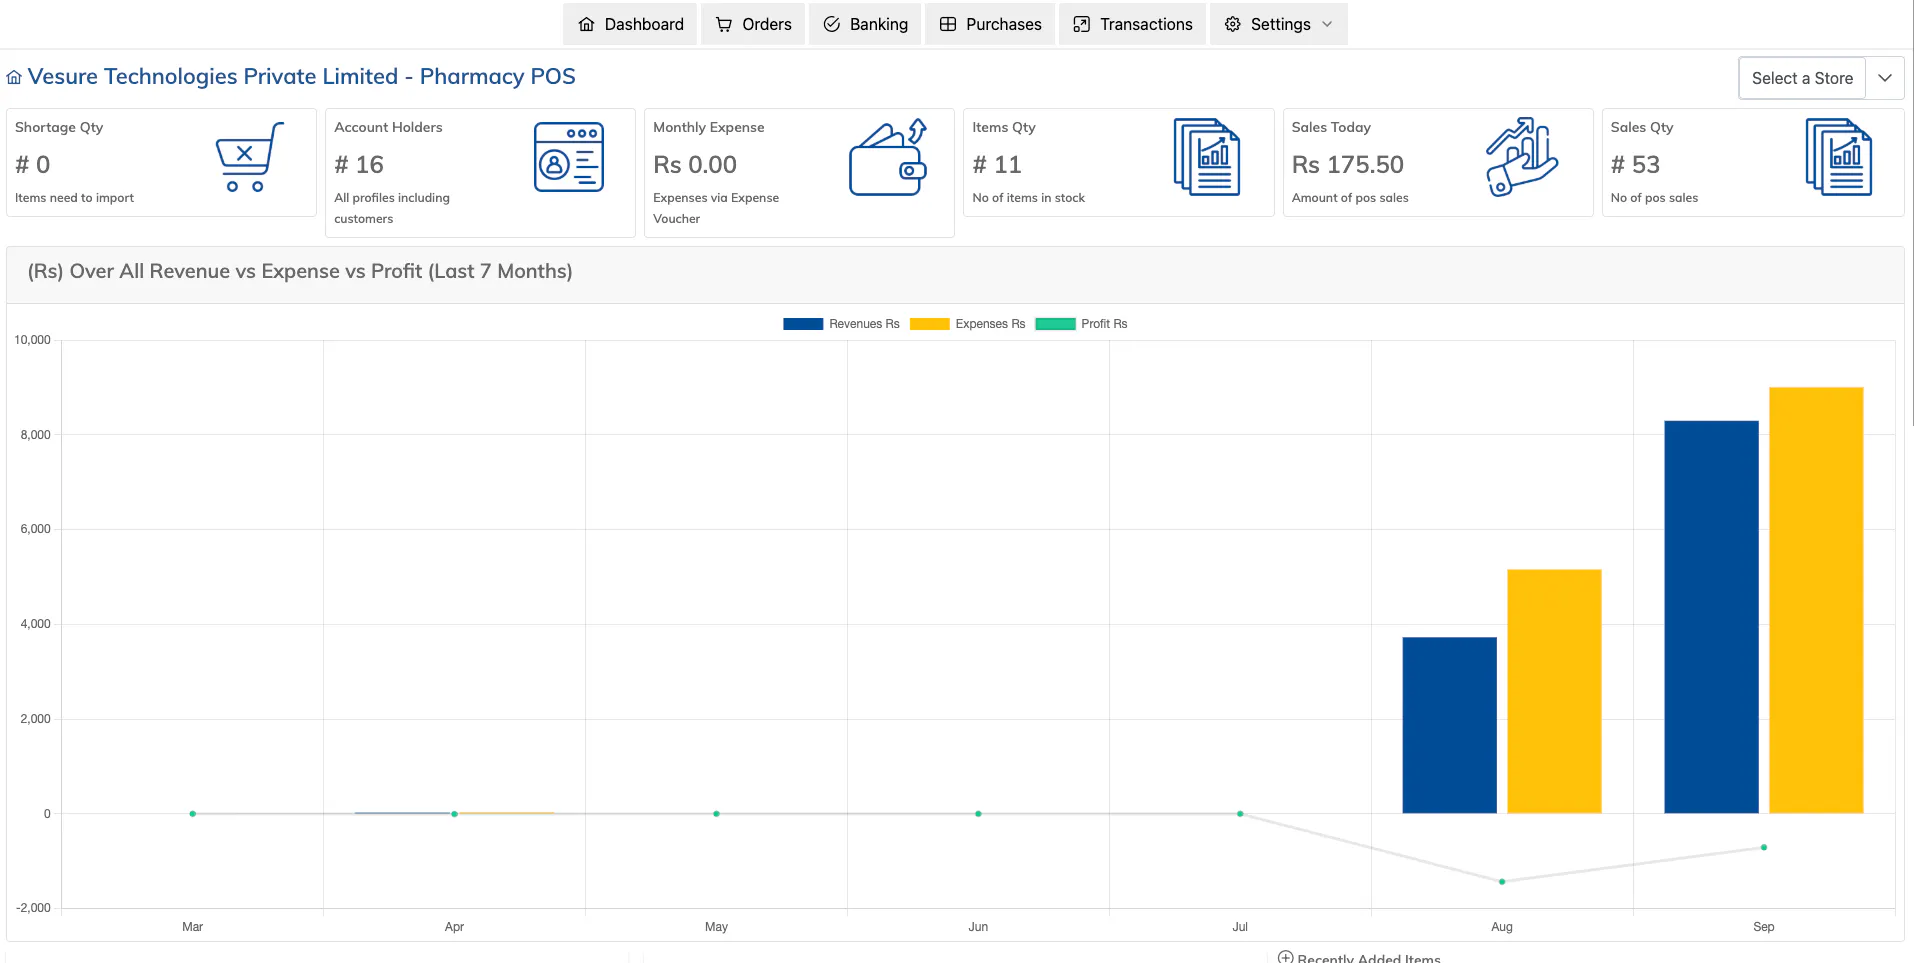This screenshot has height=963, width=1914.
Task: Open the Orders menu item
Action: (753, 24)
